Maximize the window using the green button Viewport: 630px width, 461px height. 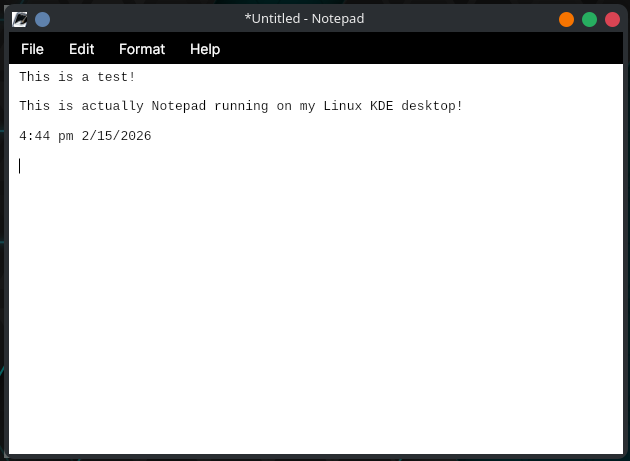click(589, 19)
